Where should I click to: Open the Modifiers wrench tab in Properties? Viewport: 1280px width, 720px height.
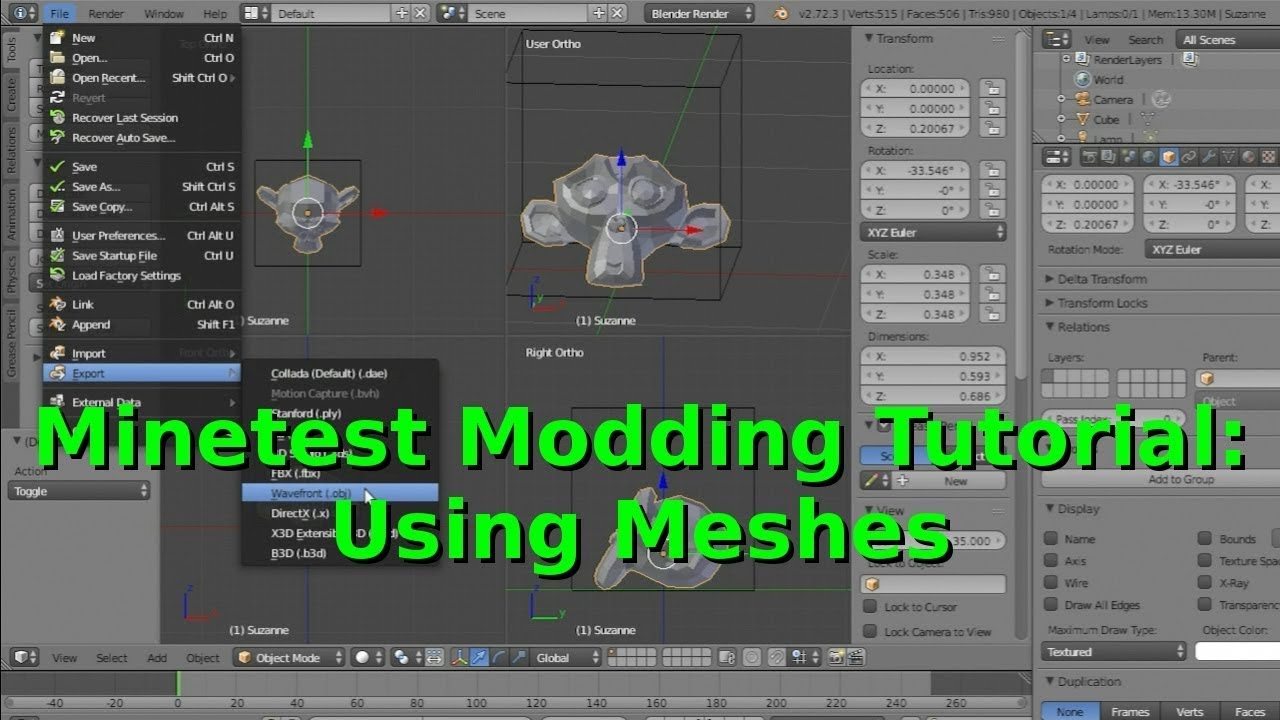click(1208, 157)
